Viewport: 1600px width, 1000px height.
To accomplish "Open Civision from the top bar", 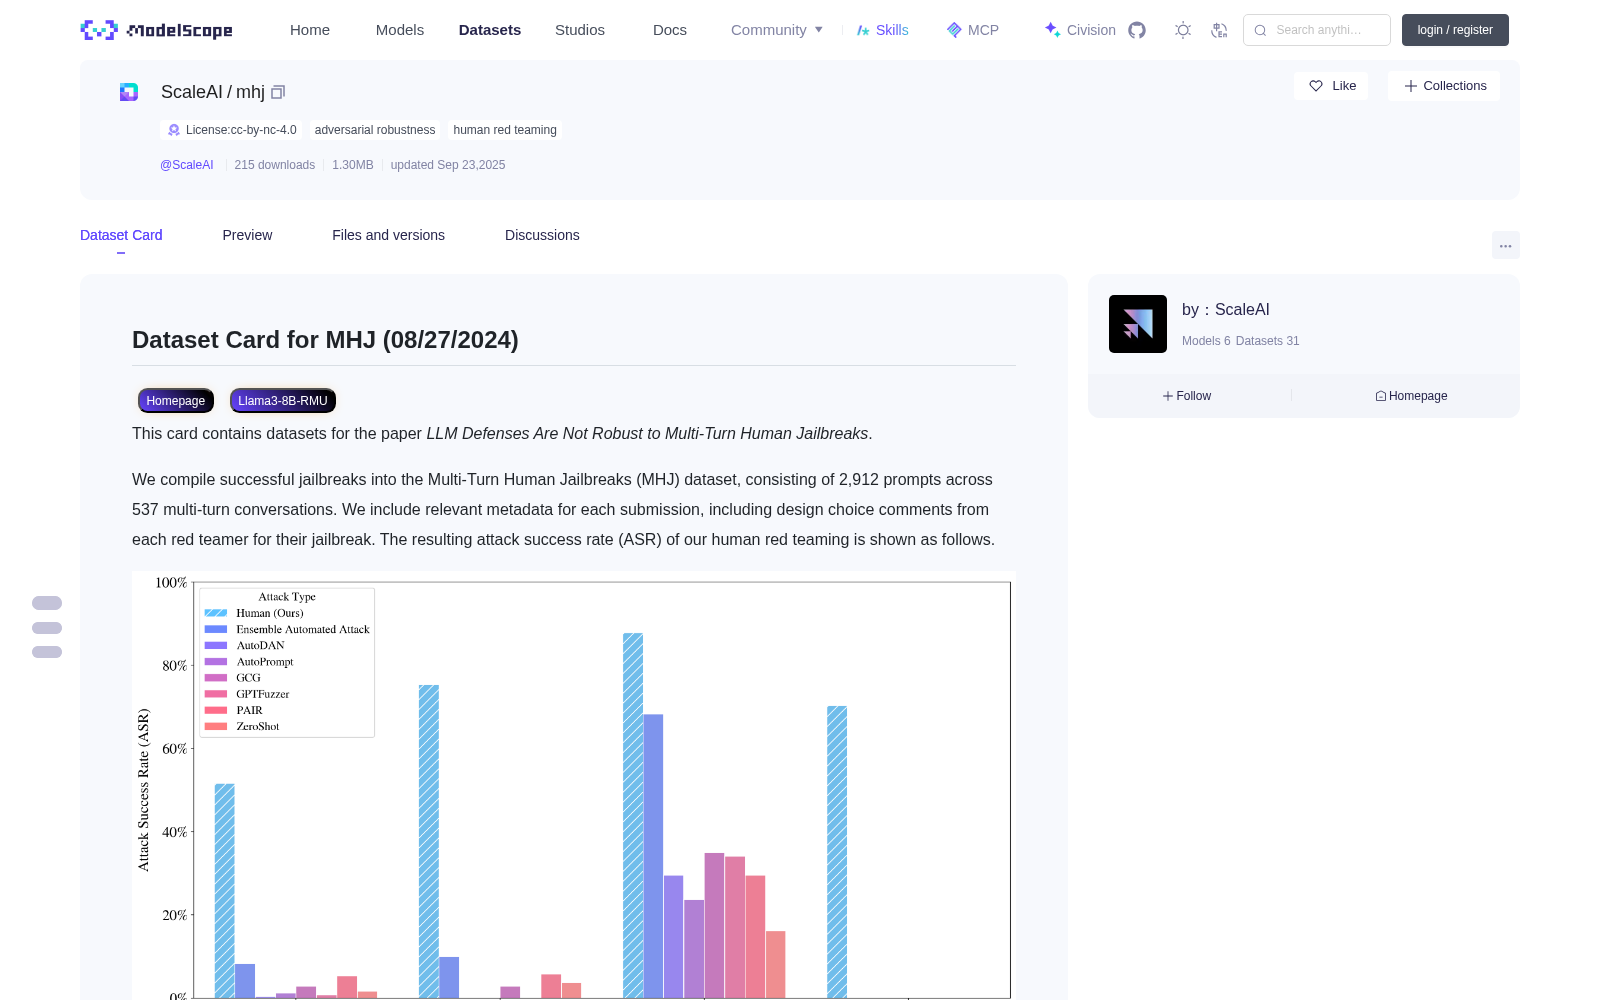I will pyautogui.click(x=1080, y=30).
